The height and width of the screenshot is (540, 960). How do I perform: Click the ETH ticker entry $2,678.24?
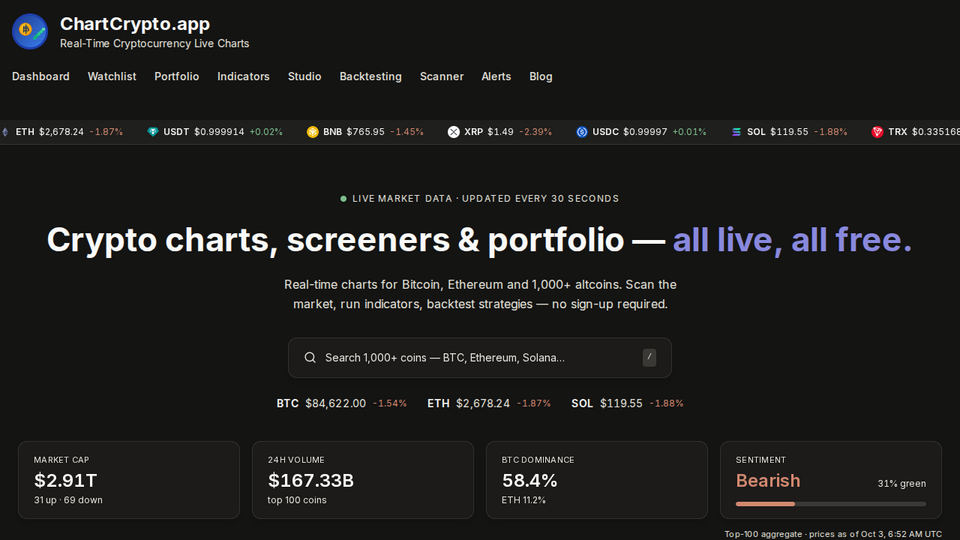pos(62,132)
